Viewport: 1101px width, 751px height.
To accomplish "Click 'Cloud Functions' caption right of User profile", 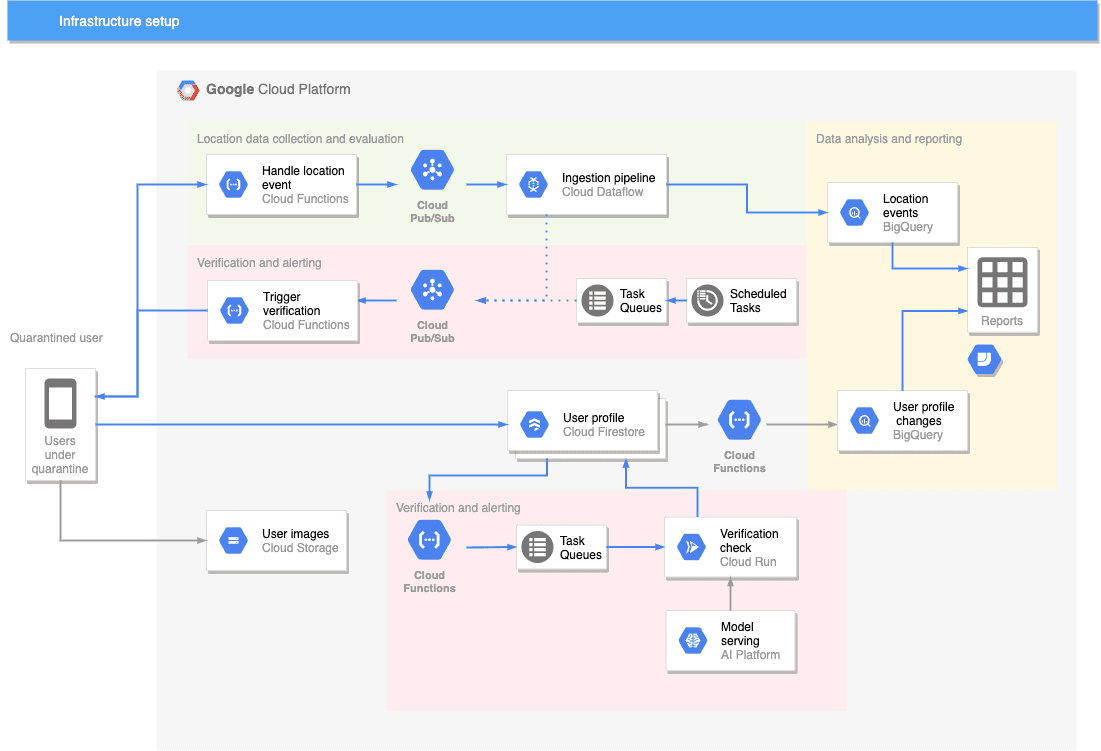I will pyautogui.click(x=739, y=461).
